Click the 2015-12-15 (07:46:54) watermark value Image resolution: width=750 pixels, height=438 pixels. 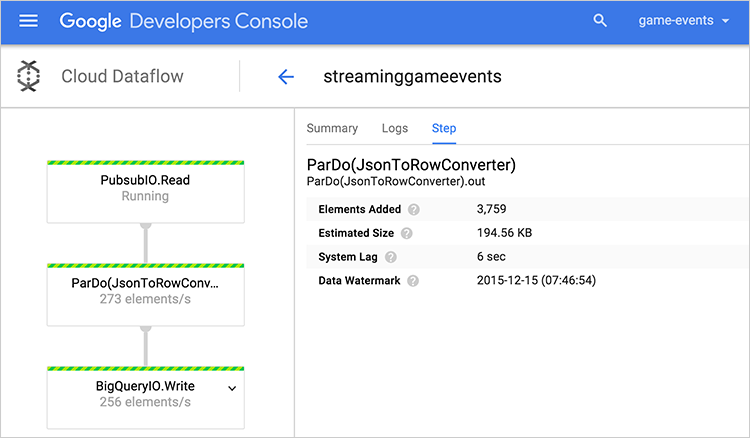click(x=536, y=280)
